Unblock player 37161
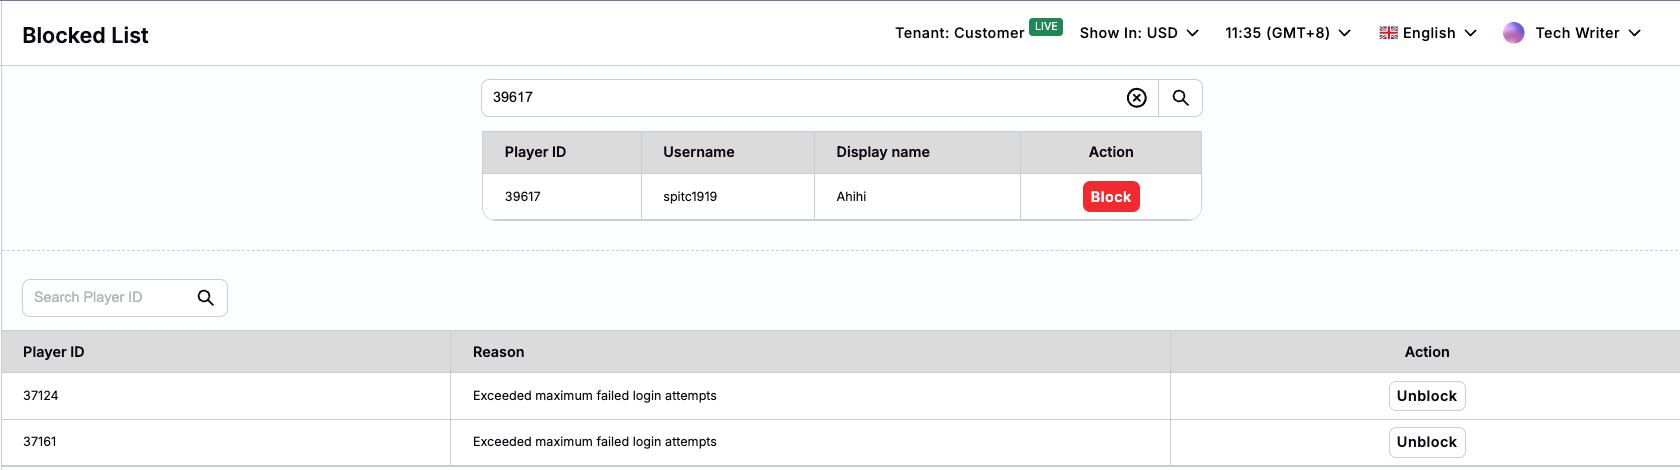 1426,442
